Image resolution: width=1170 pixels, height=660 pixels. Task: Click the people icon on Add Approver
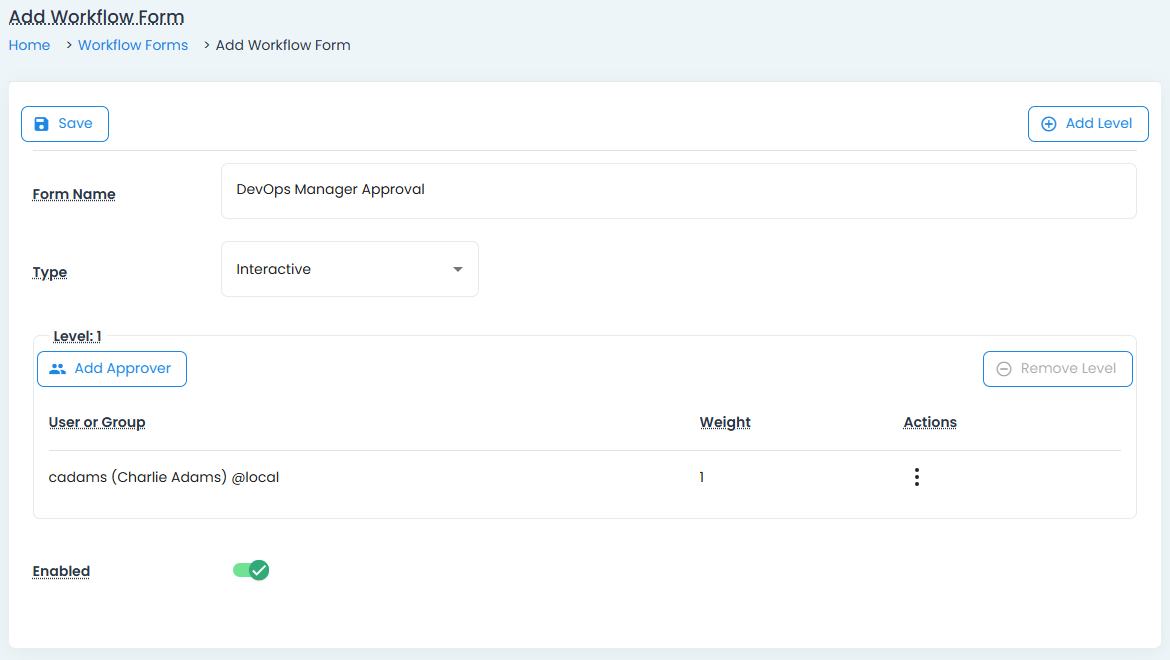[x=57, y=369]
